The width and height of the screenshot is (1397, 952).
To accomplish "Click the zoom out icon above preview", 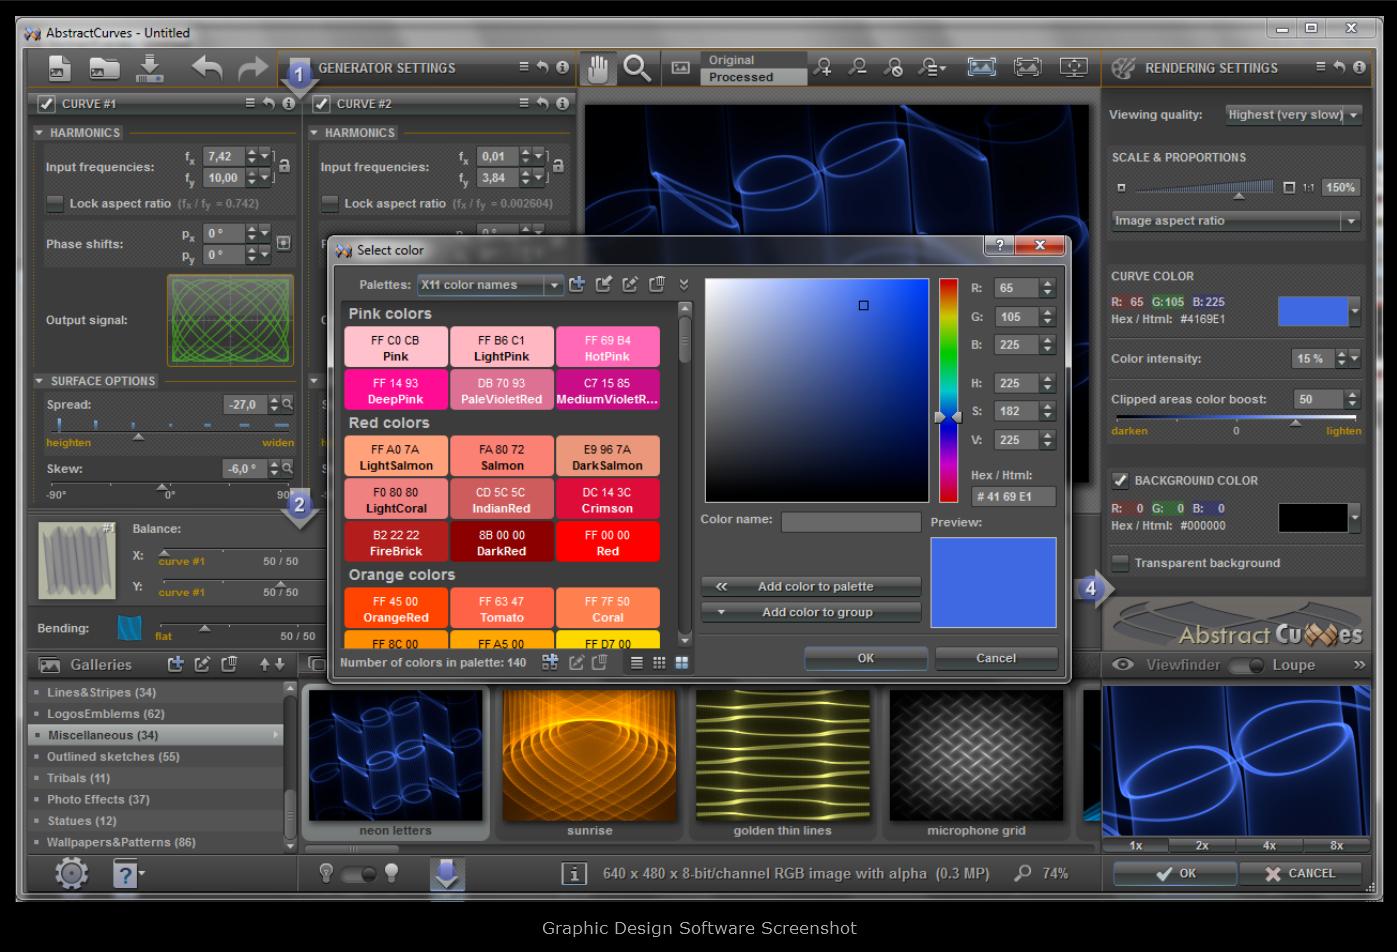I will pyautogui.click(x=858, y=67).
